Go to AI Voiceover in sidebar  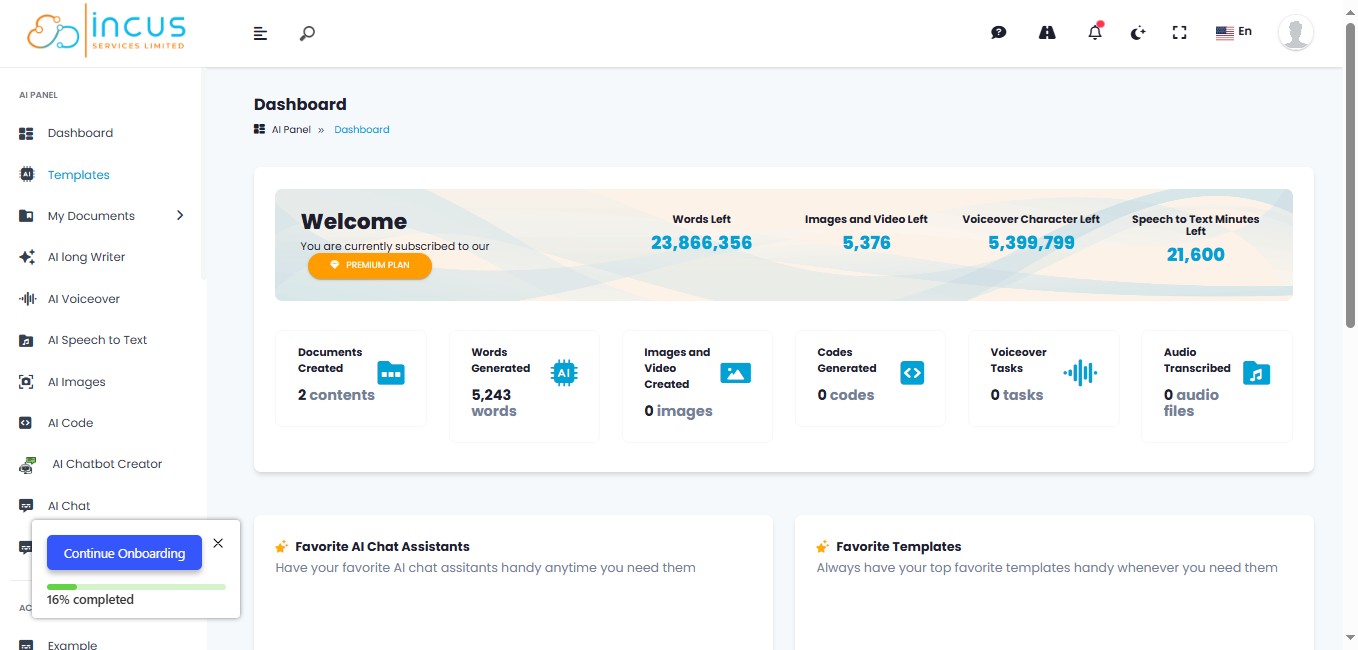[83, 299]
